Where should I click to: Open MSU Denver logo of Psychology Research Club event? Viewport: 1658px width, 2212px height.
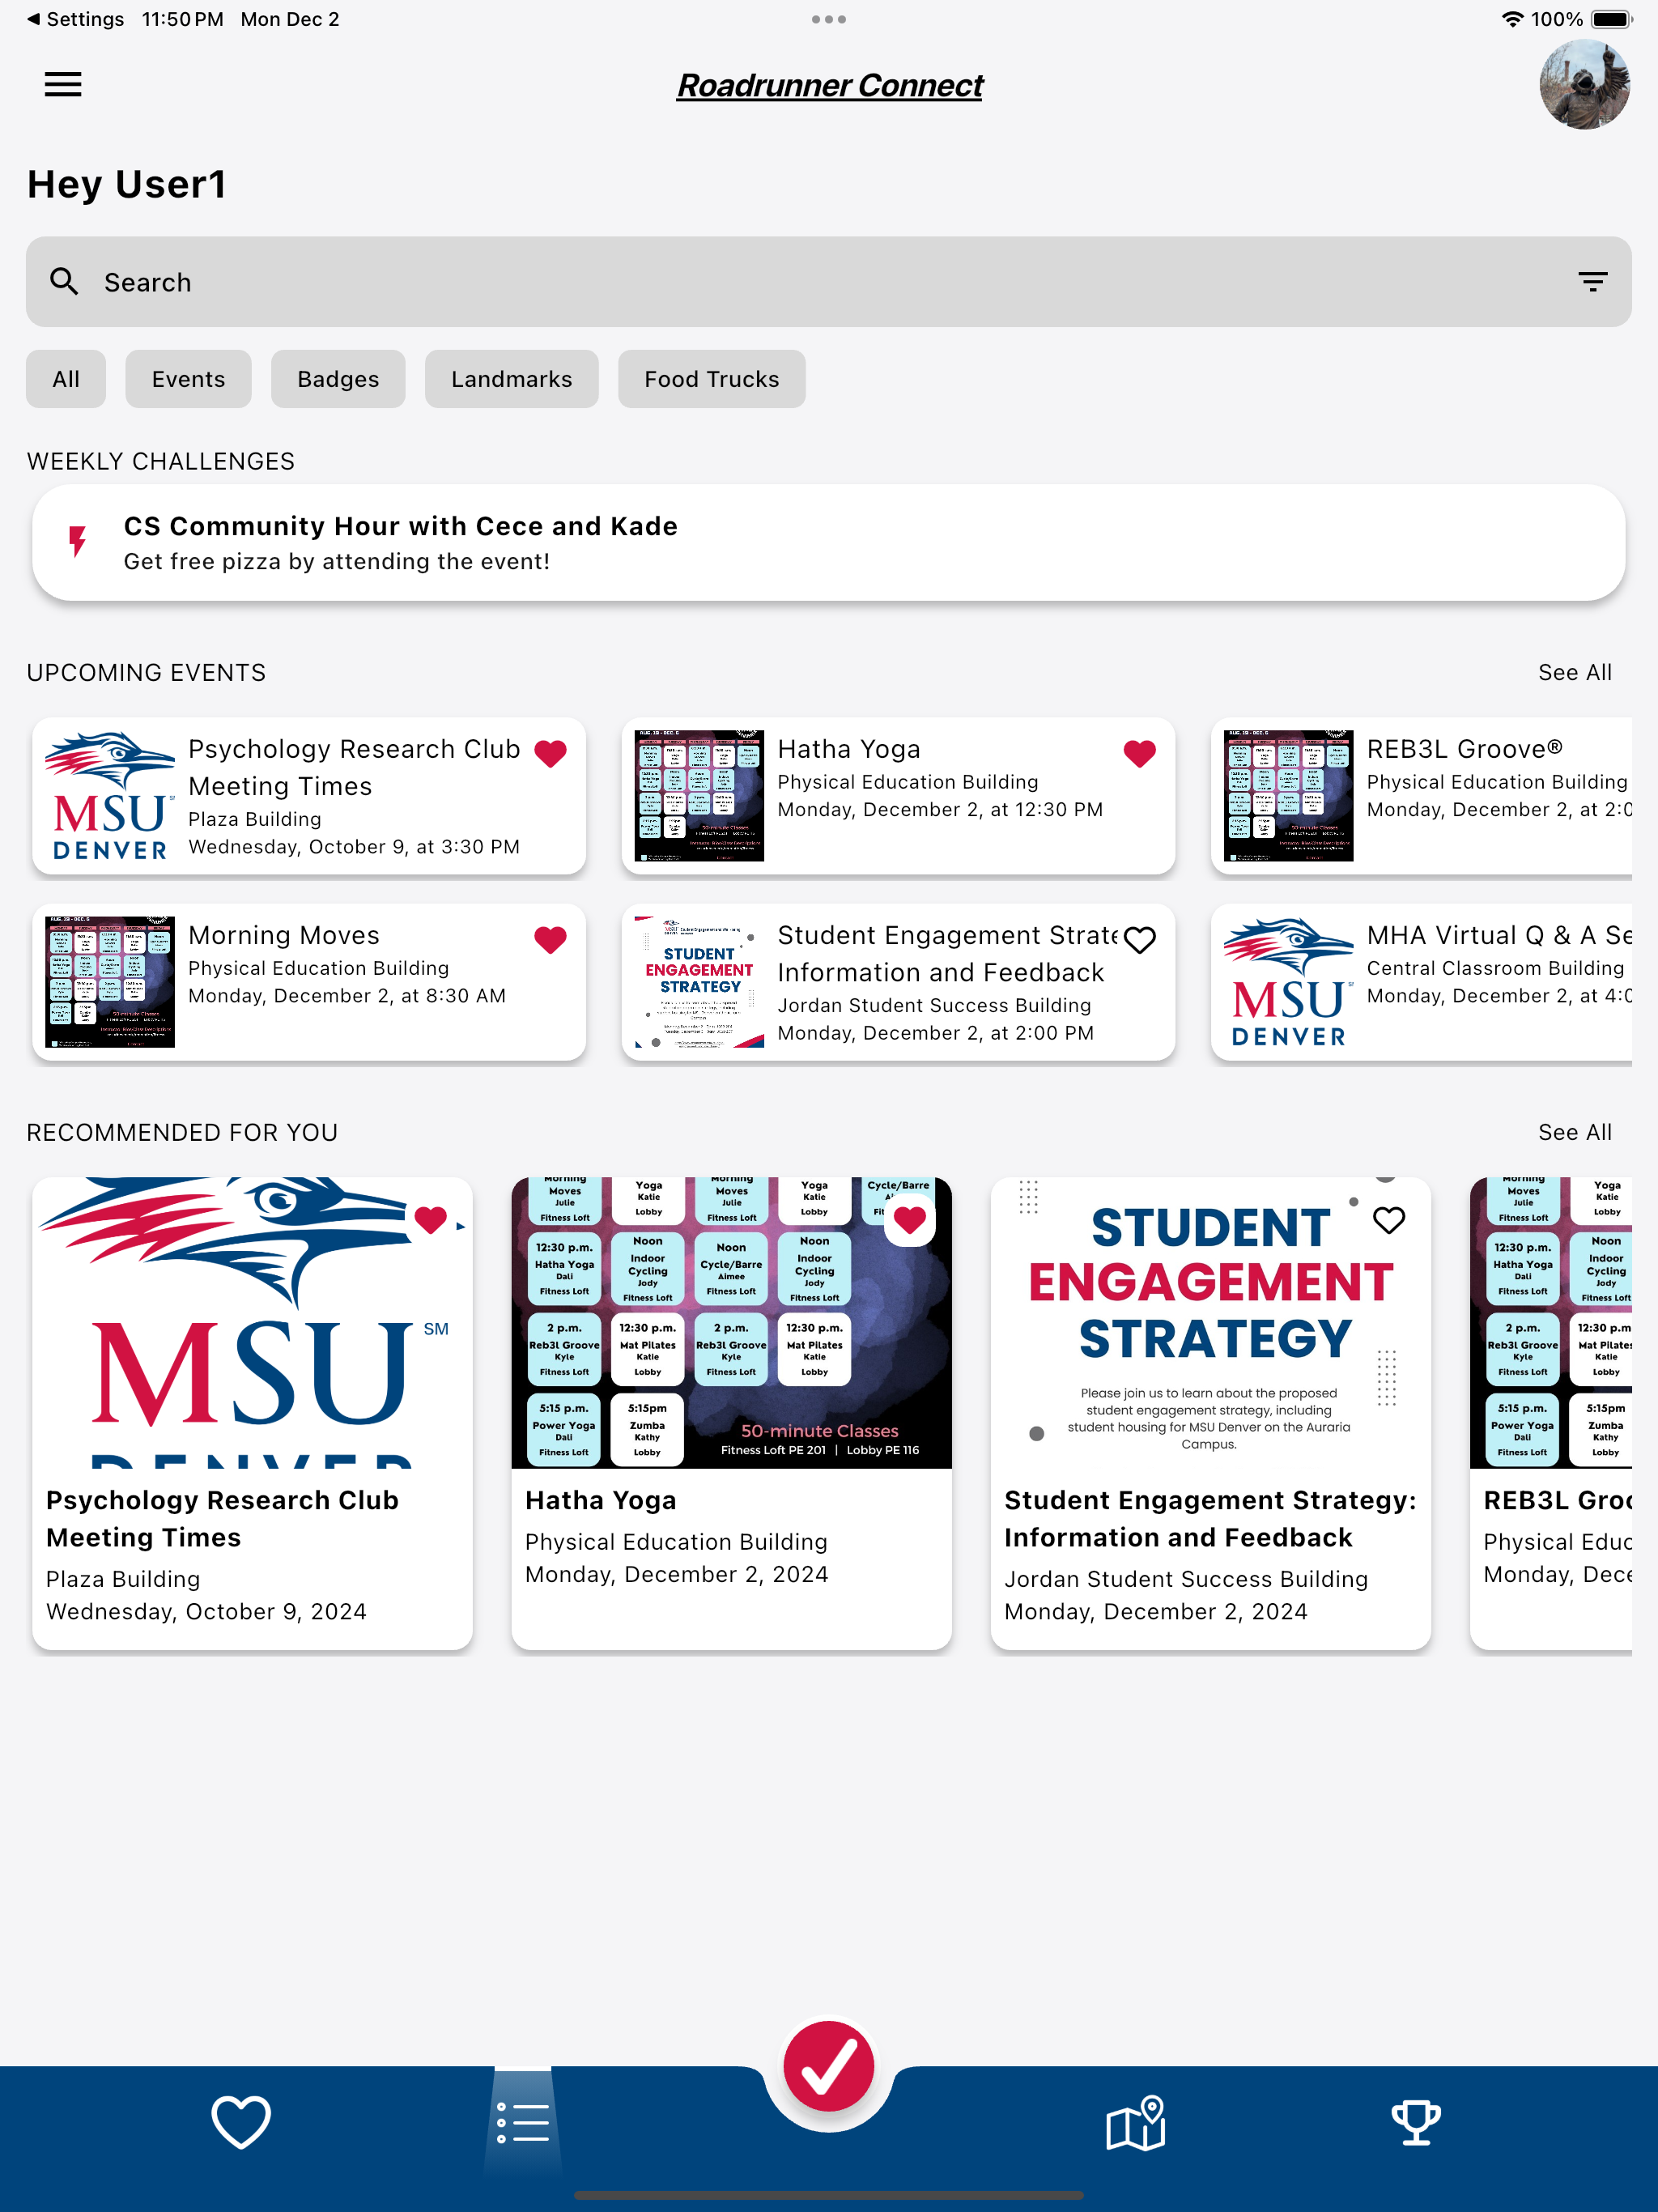pyautogui.click(x=110, y=796)
